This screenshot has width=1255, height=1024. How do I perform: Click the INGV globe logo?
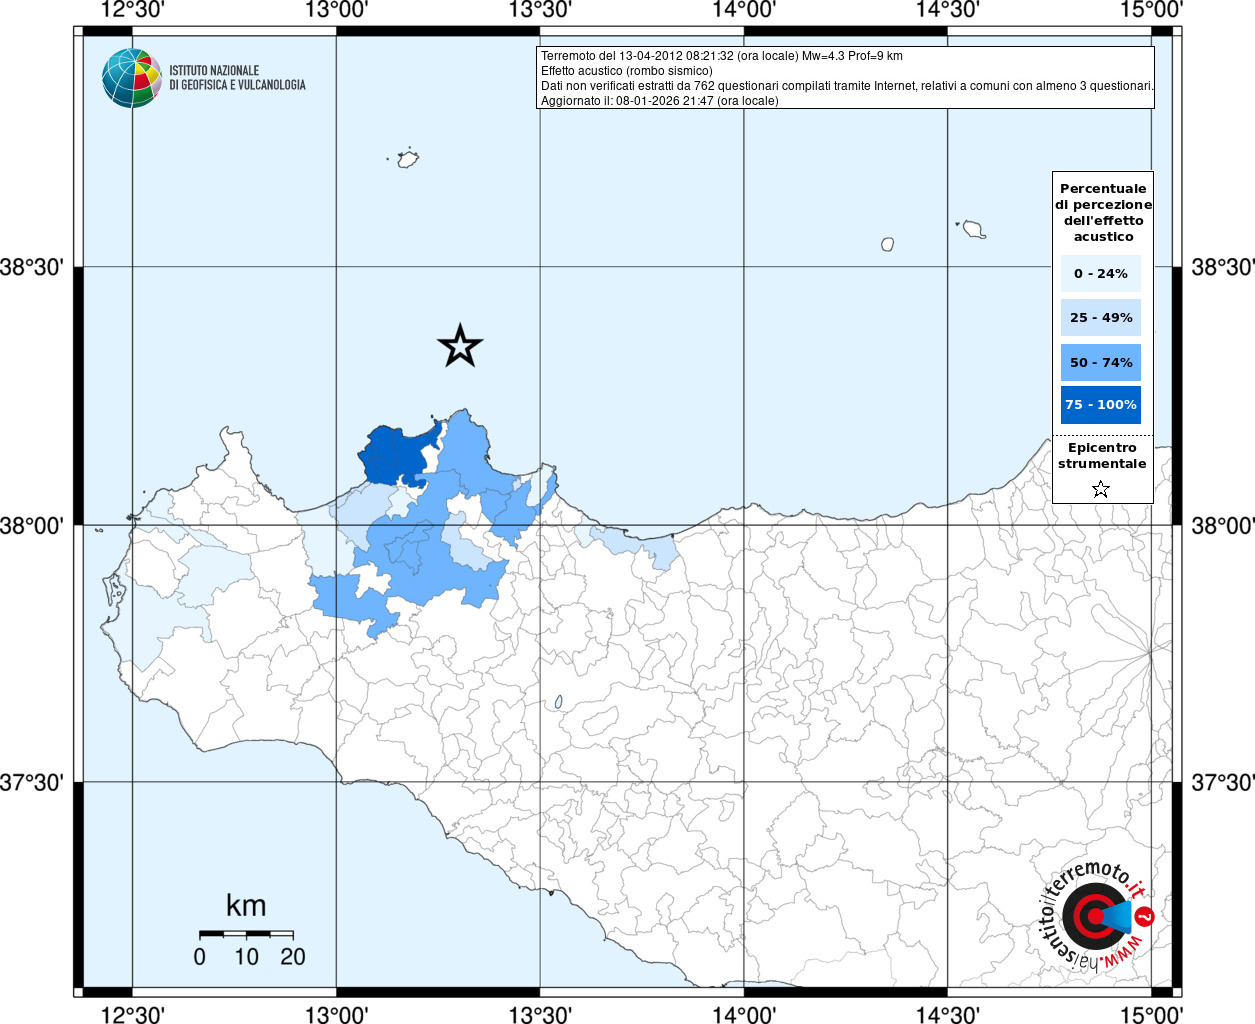pos(131,78)
